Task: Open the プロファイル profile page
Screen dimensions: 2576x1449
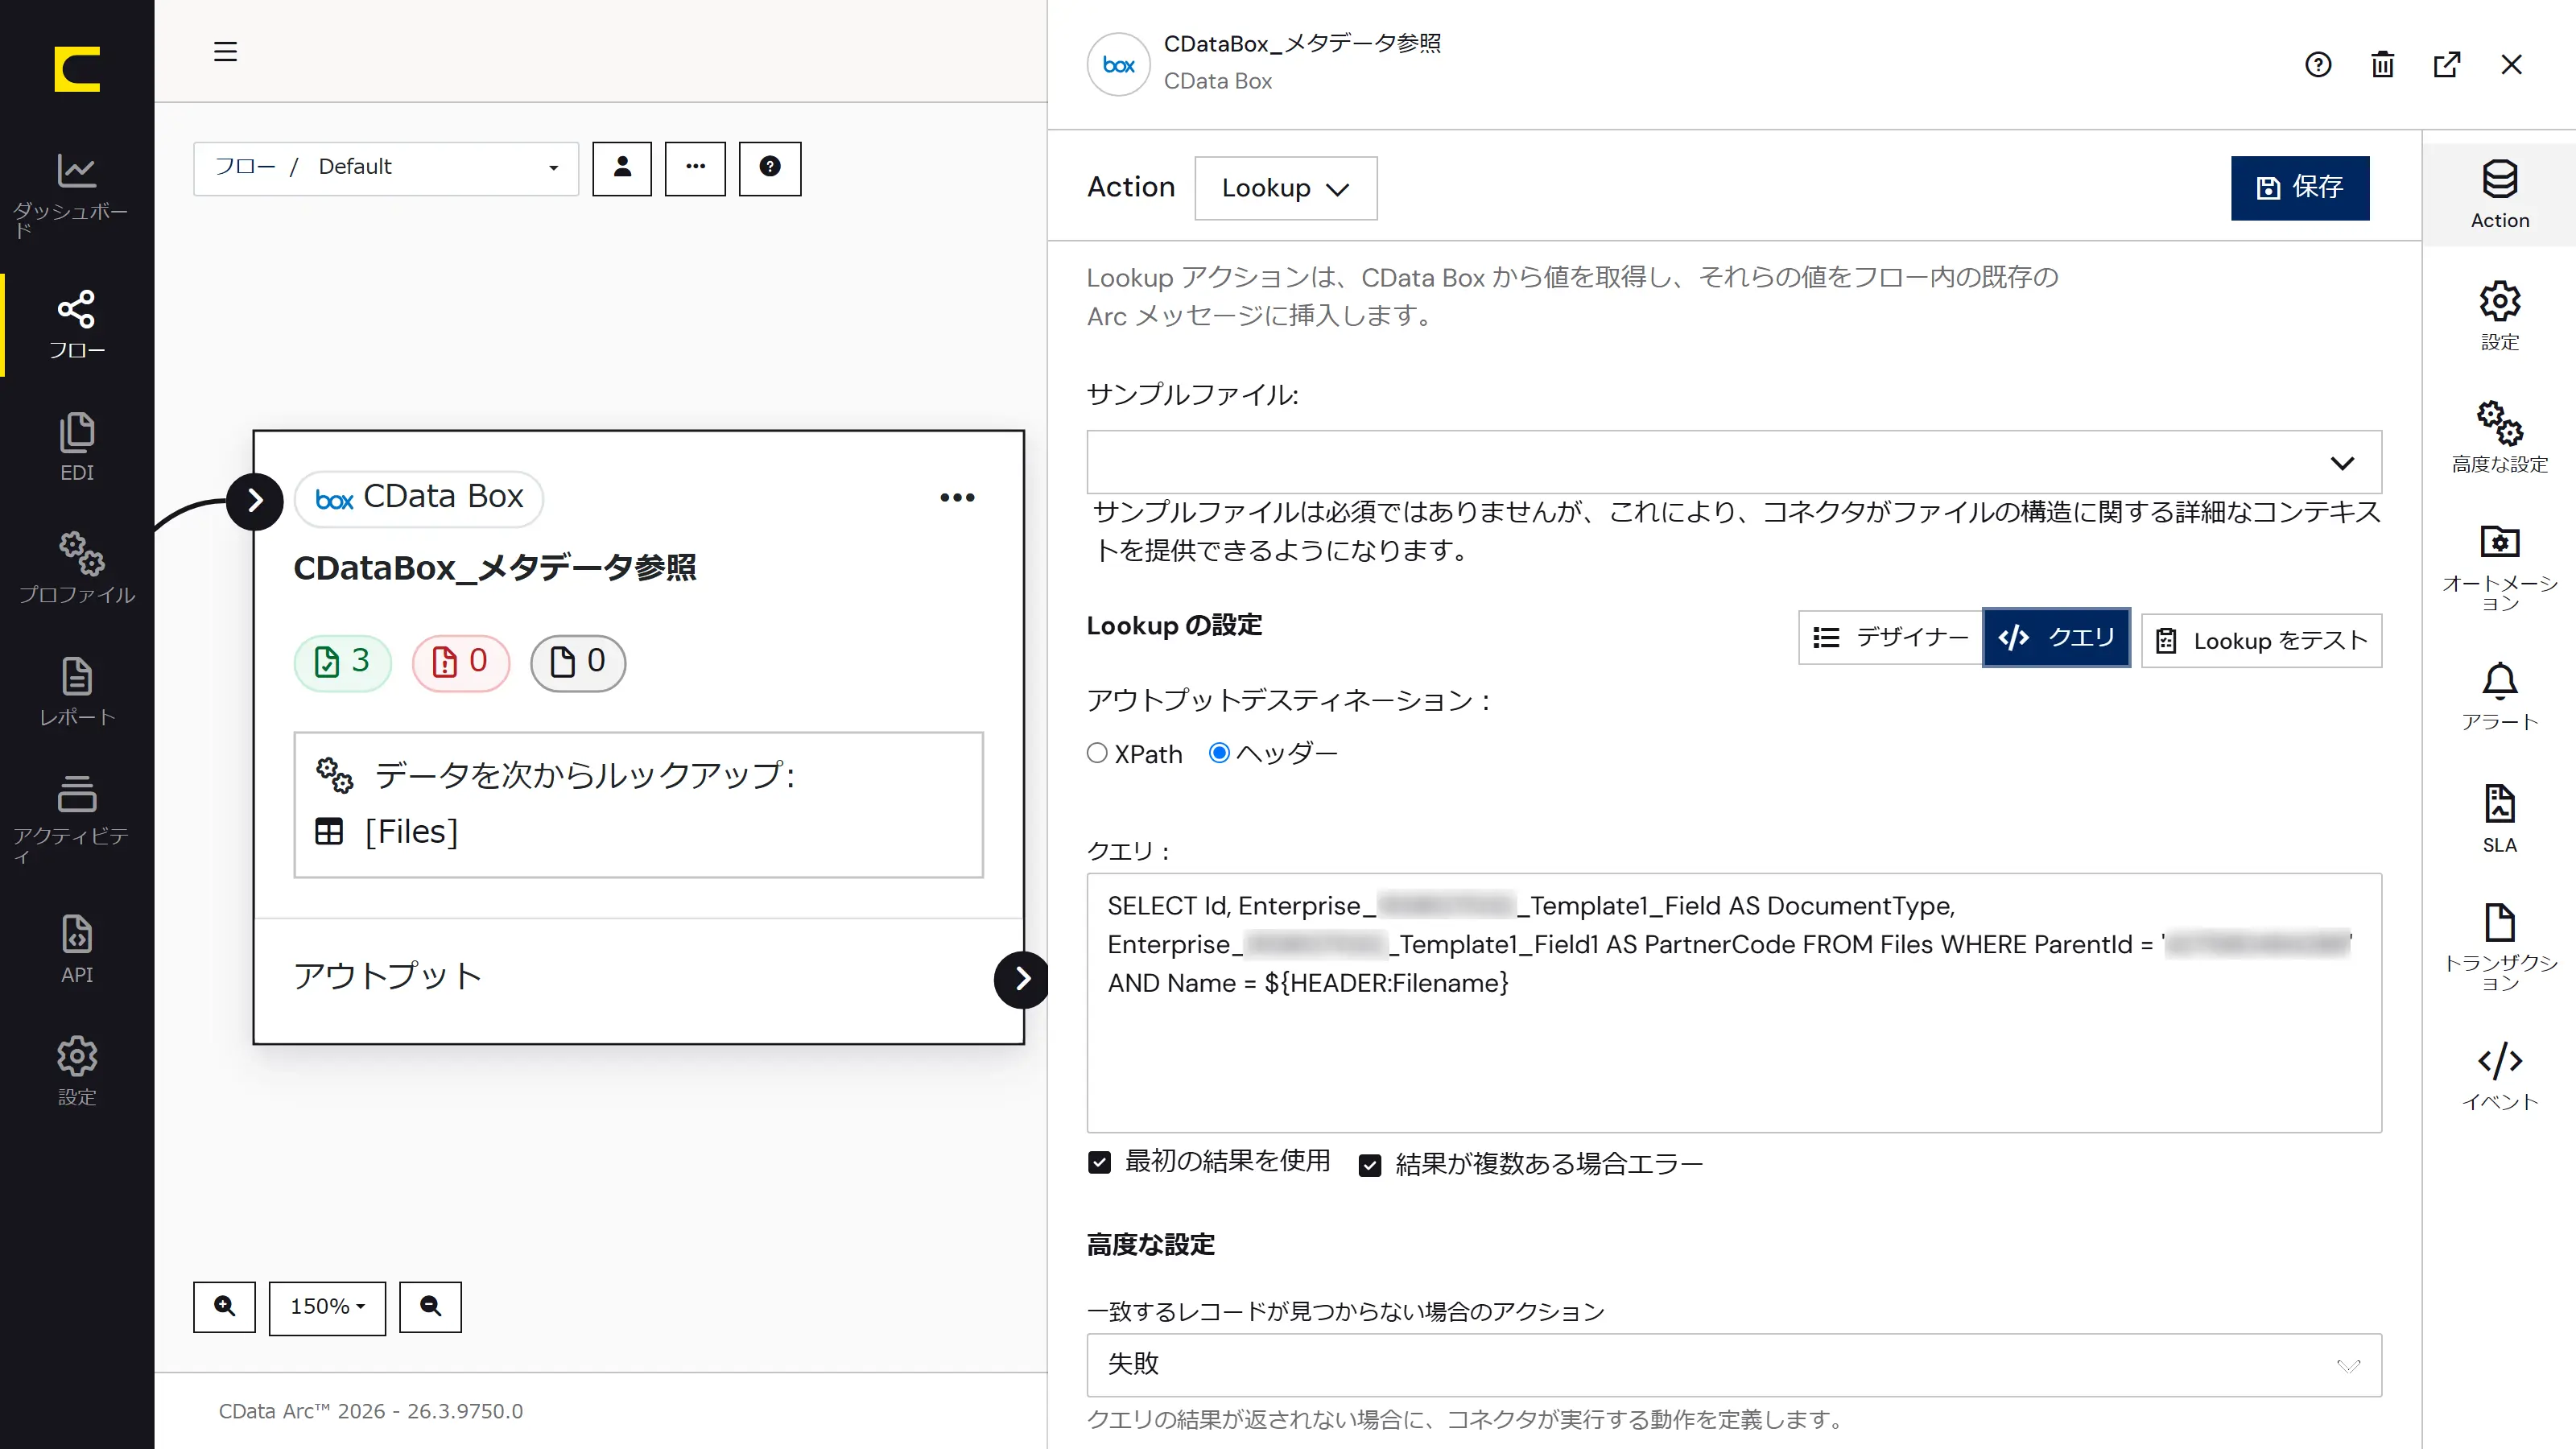Action: click(76, 568)
